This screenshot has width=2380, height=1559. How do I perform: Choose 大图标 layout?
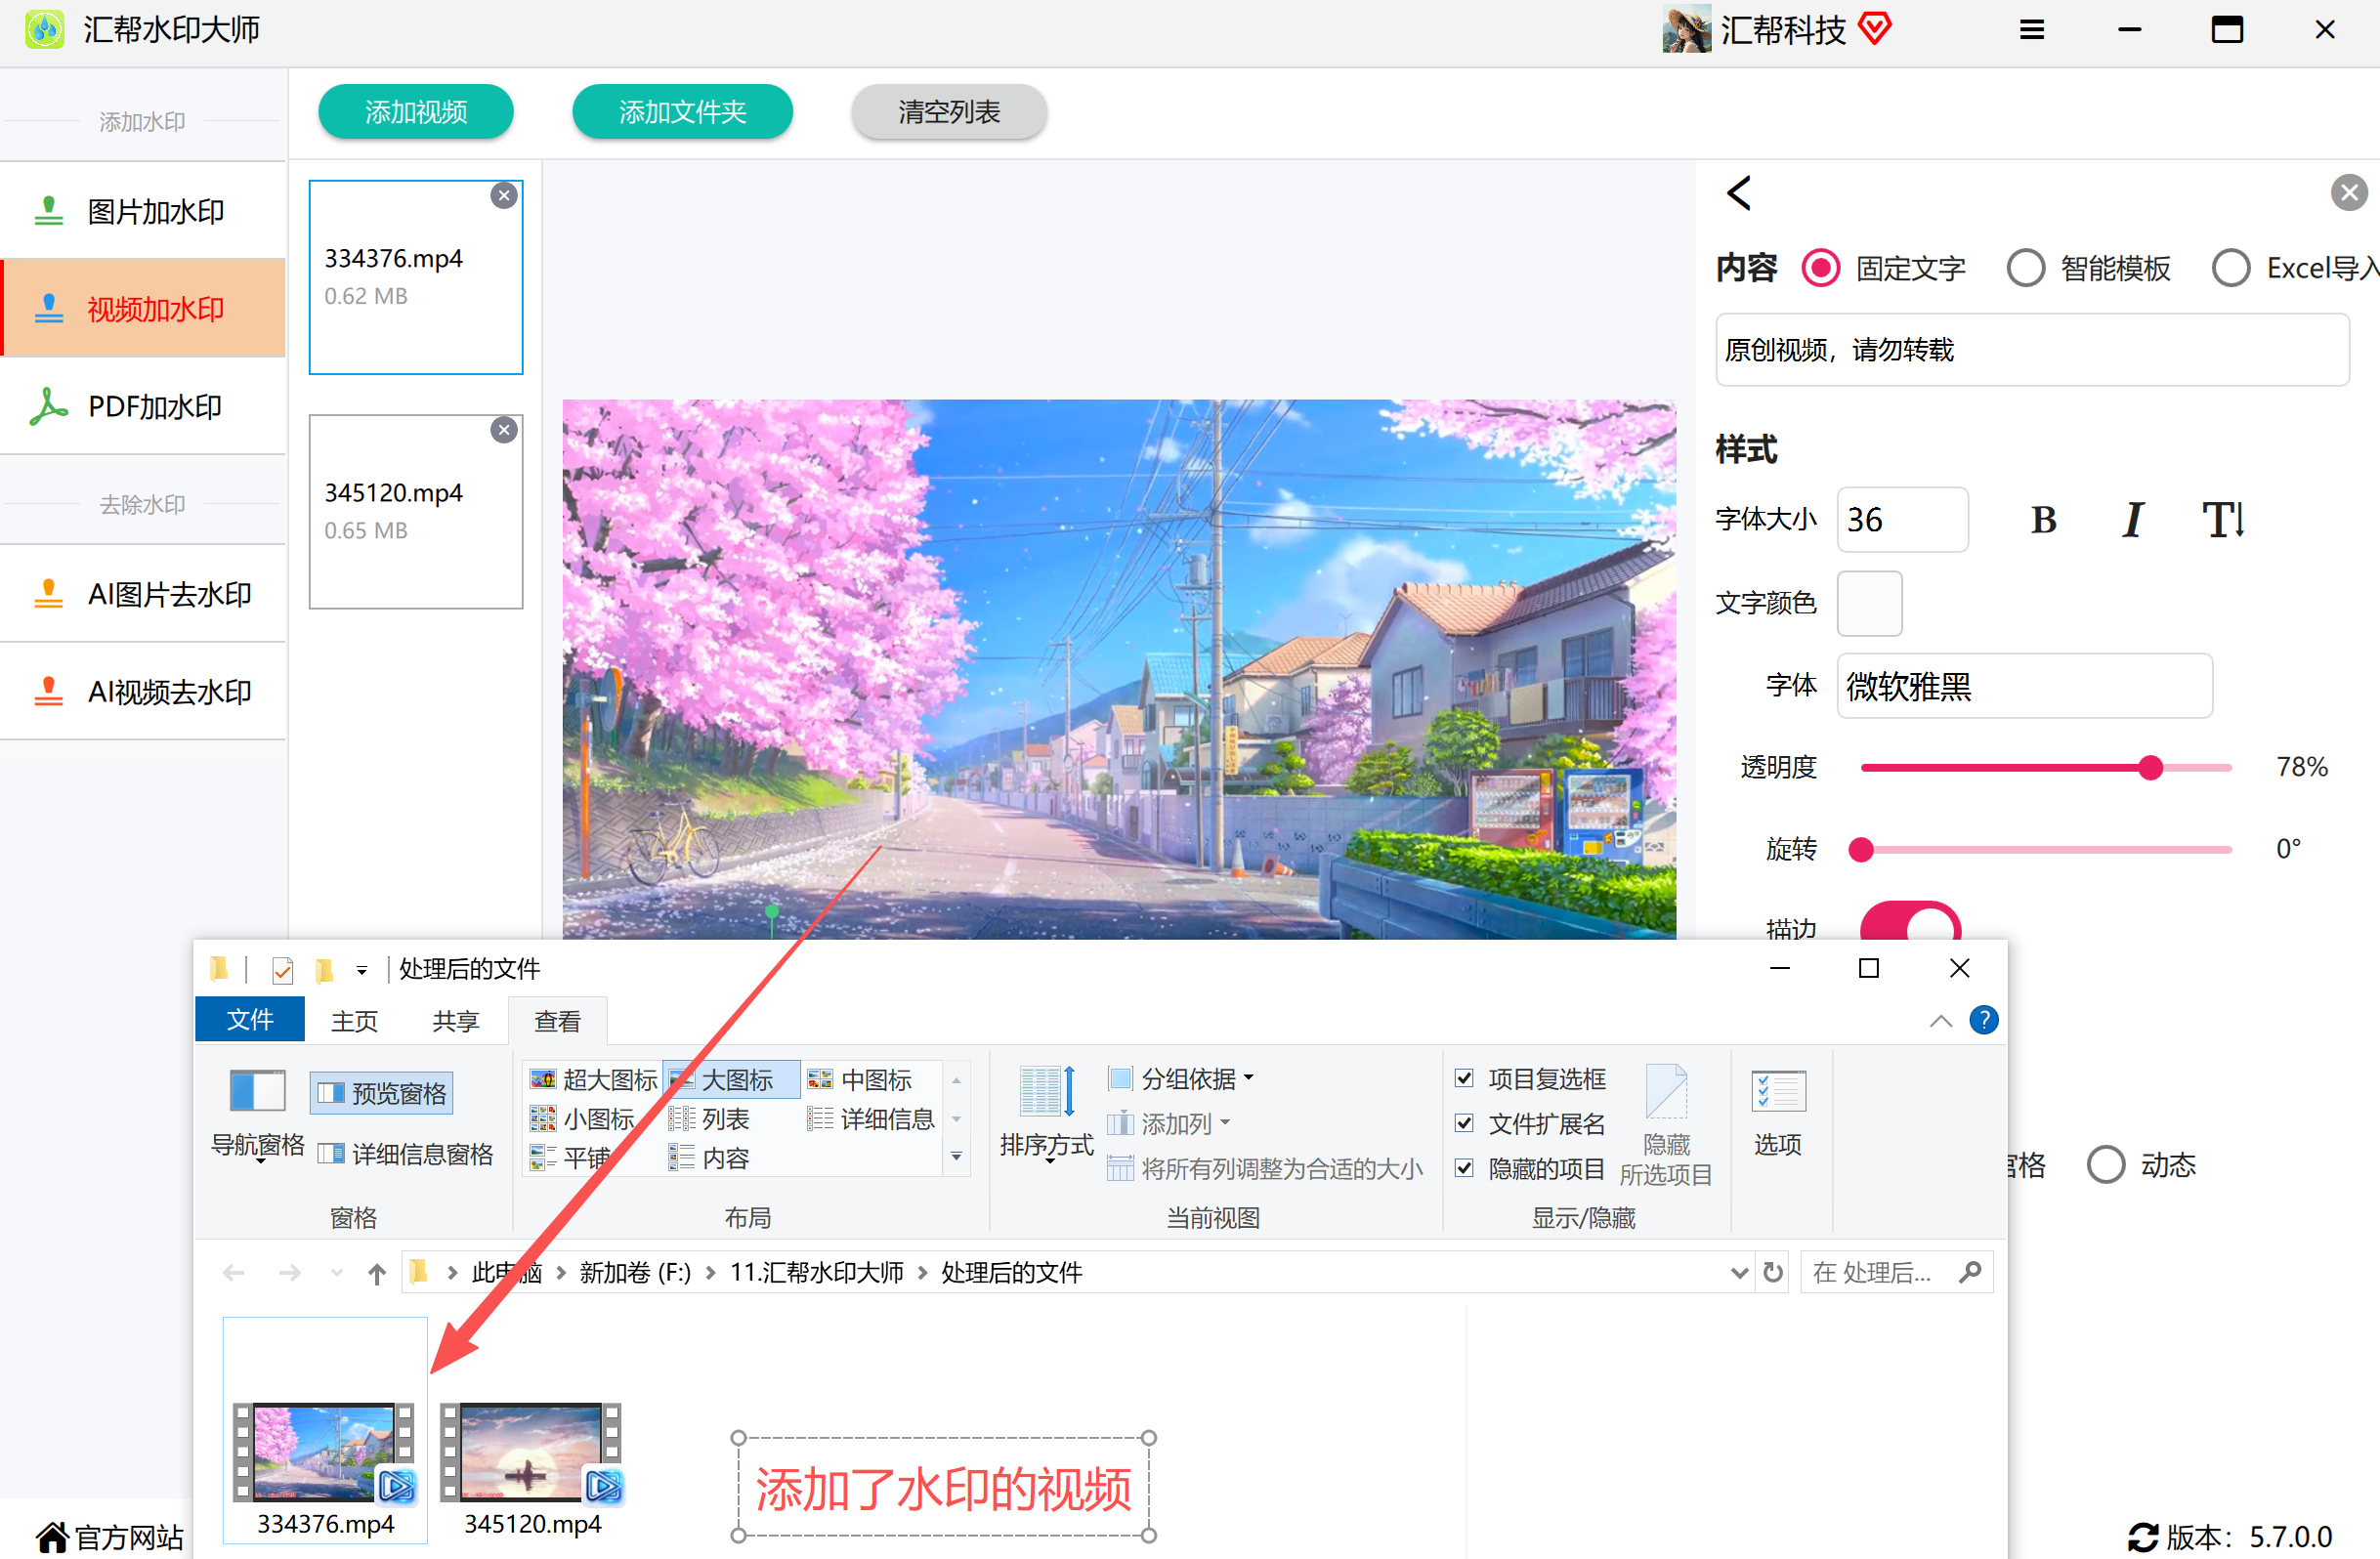coord(731,1080)
